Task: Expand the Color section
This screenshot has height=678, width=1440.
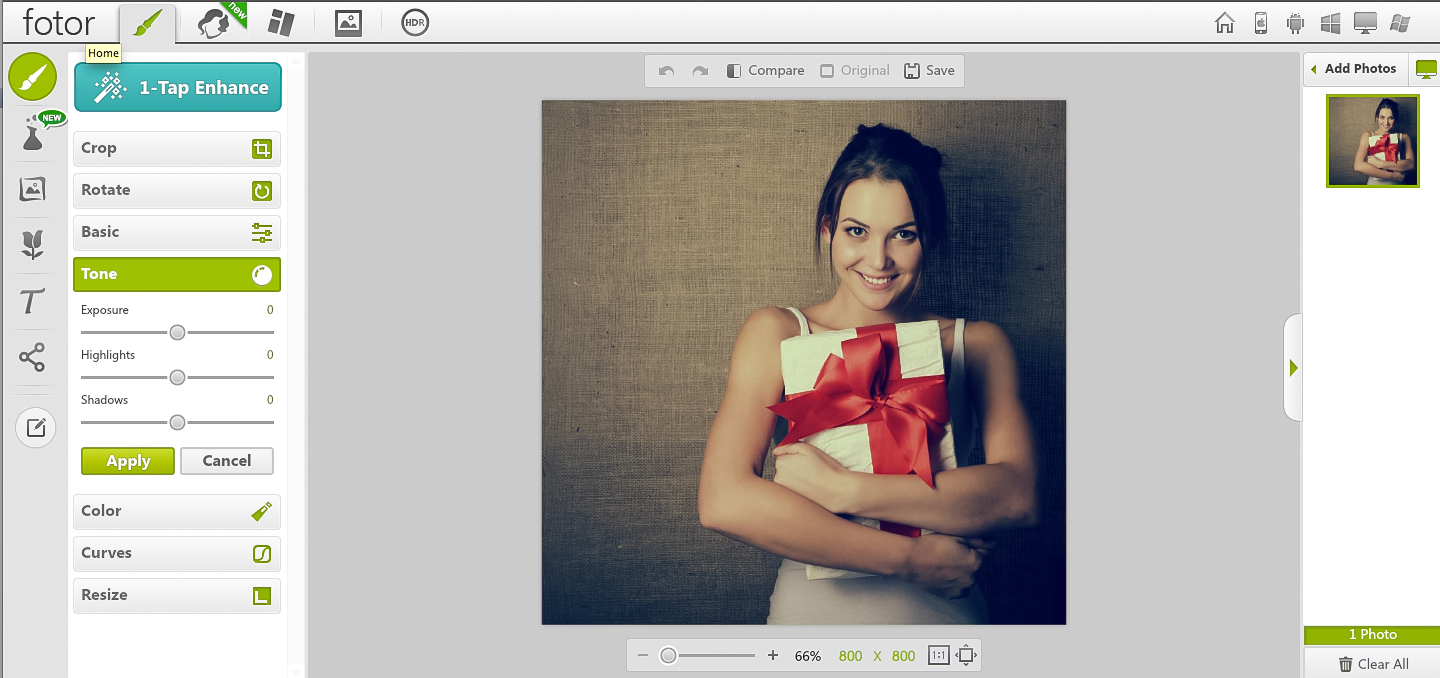Action: [x=177, y=511]
